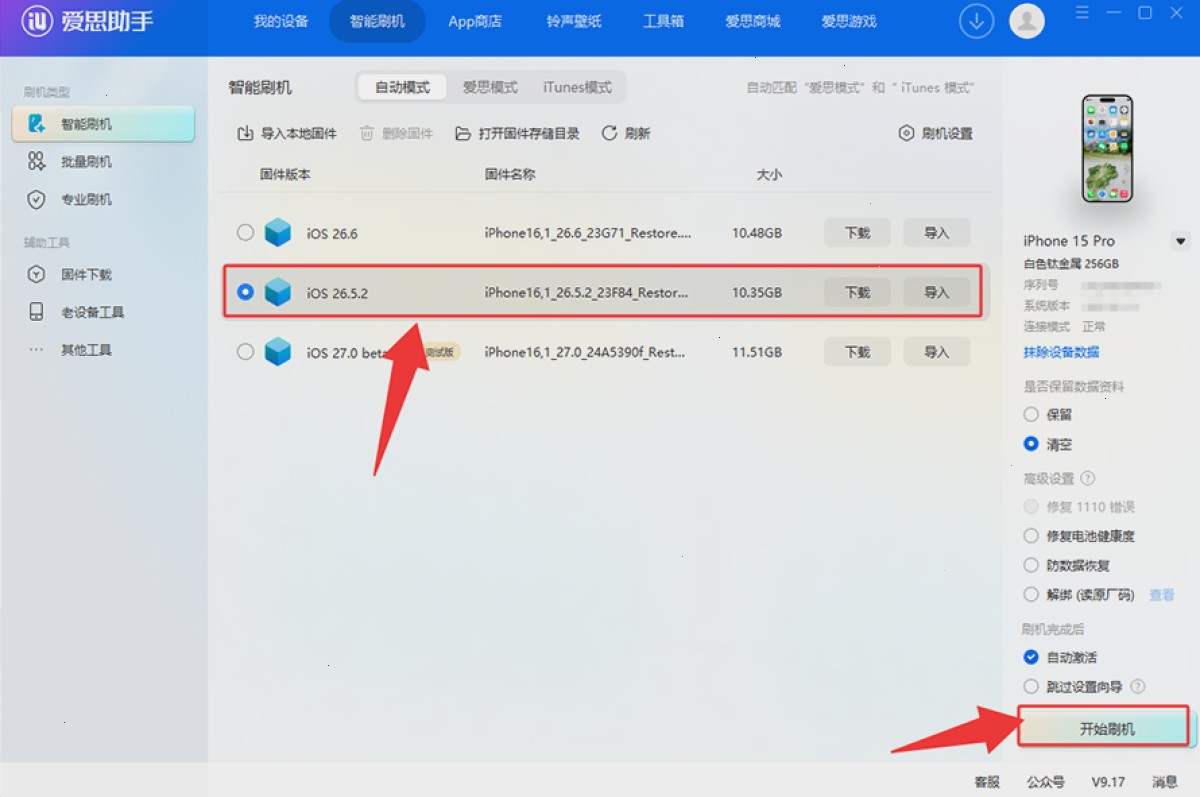Open 爱思商城 tab
This screenshot has width=1200, height=797.
pos(753,21)
